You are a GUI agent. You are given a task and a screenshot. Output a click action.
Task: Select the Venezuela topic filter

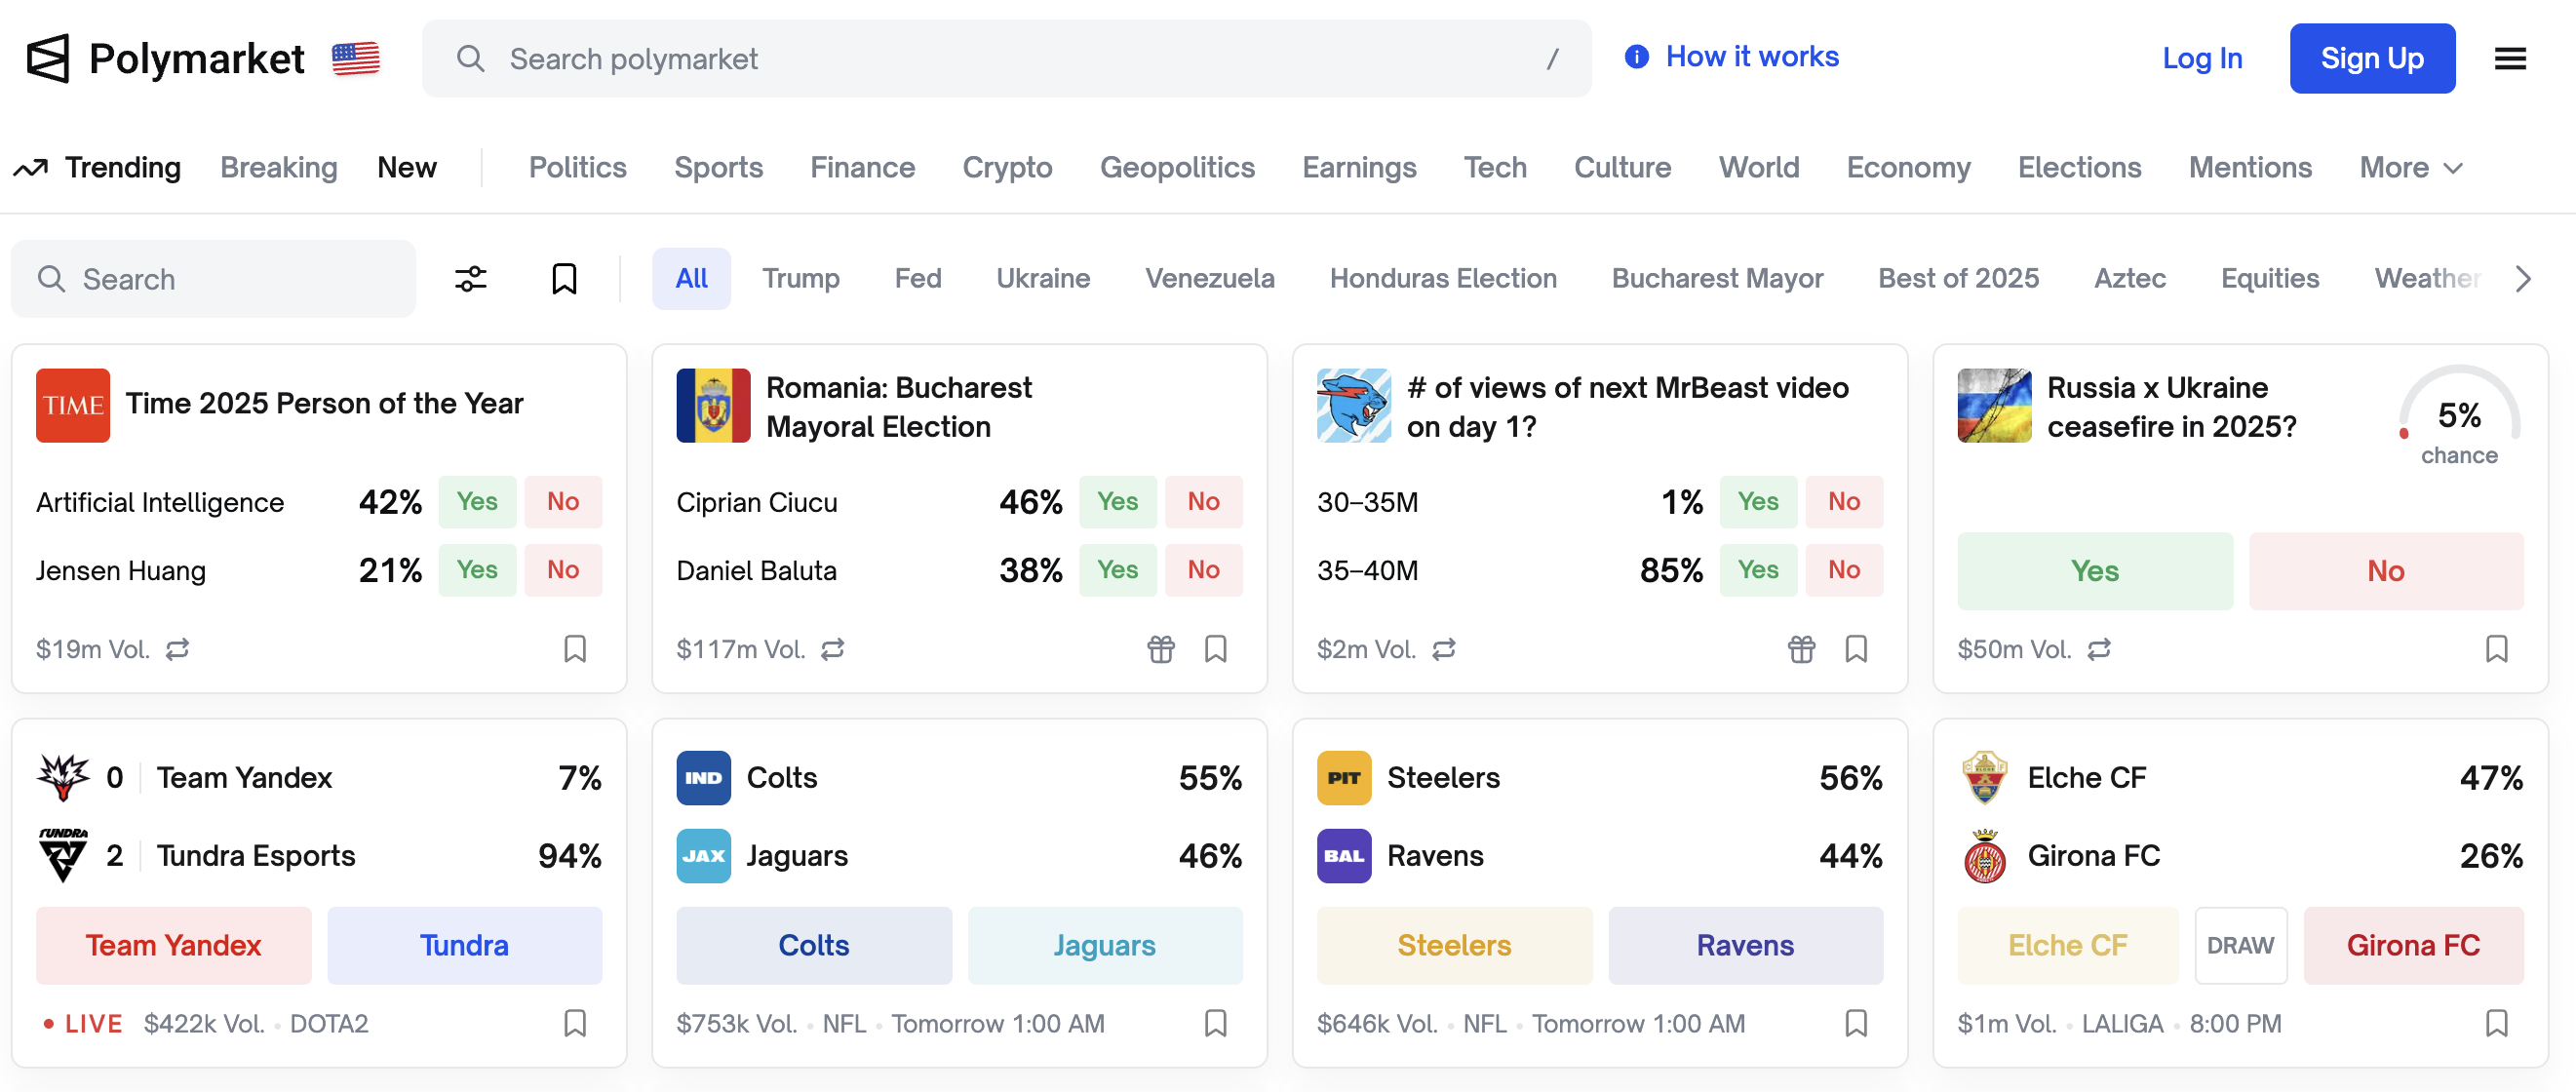(x=1209, y=279)
